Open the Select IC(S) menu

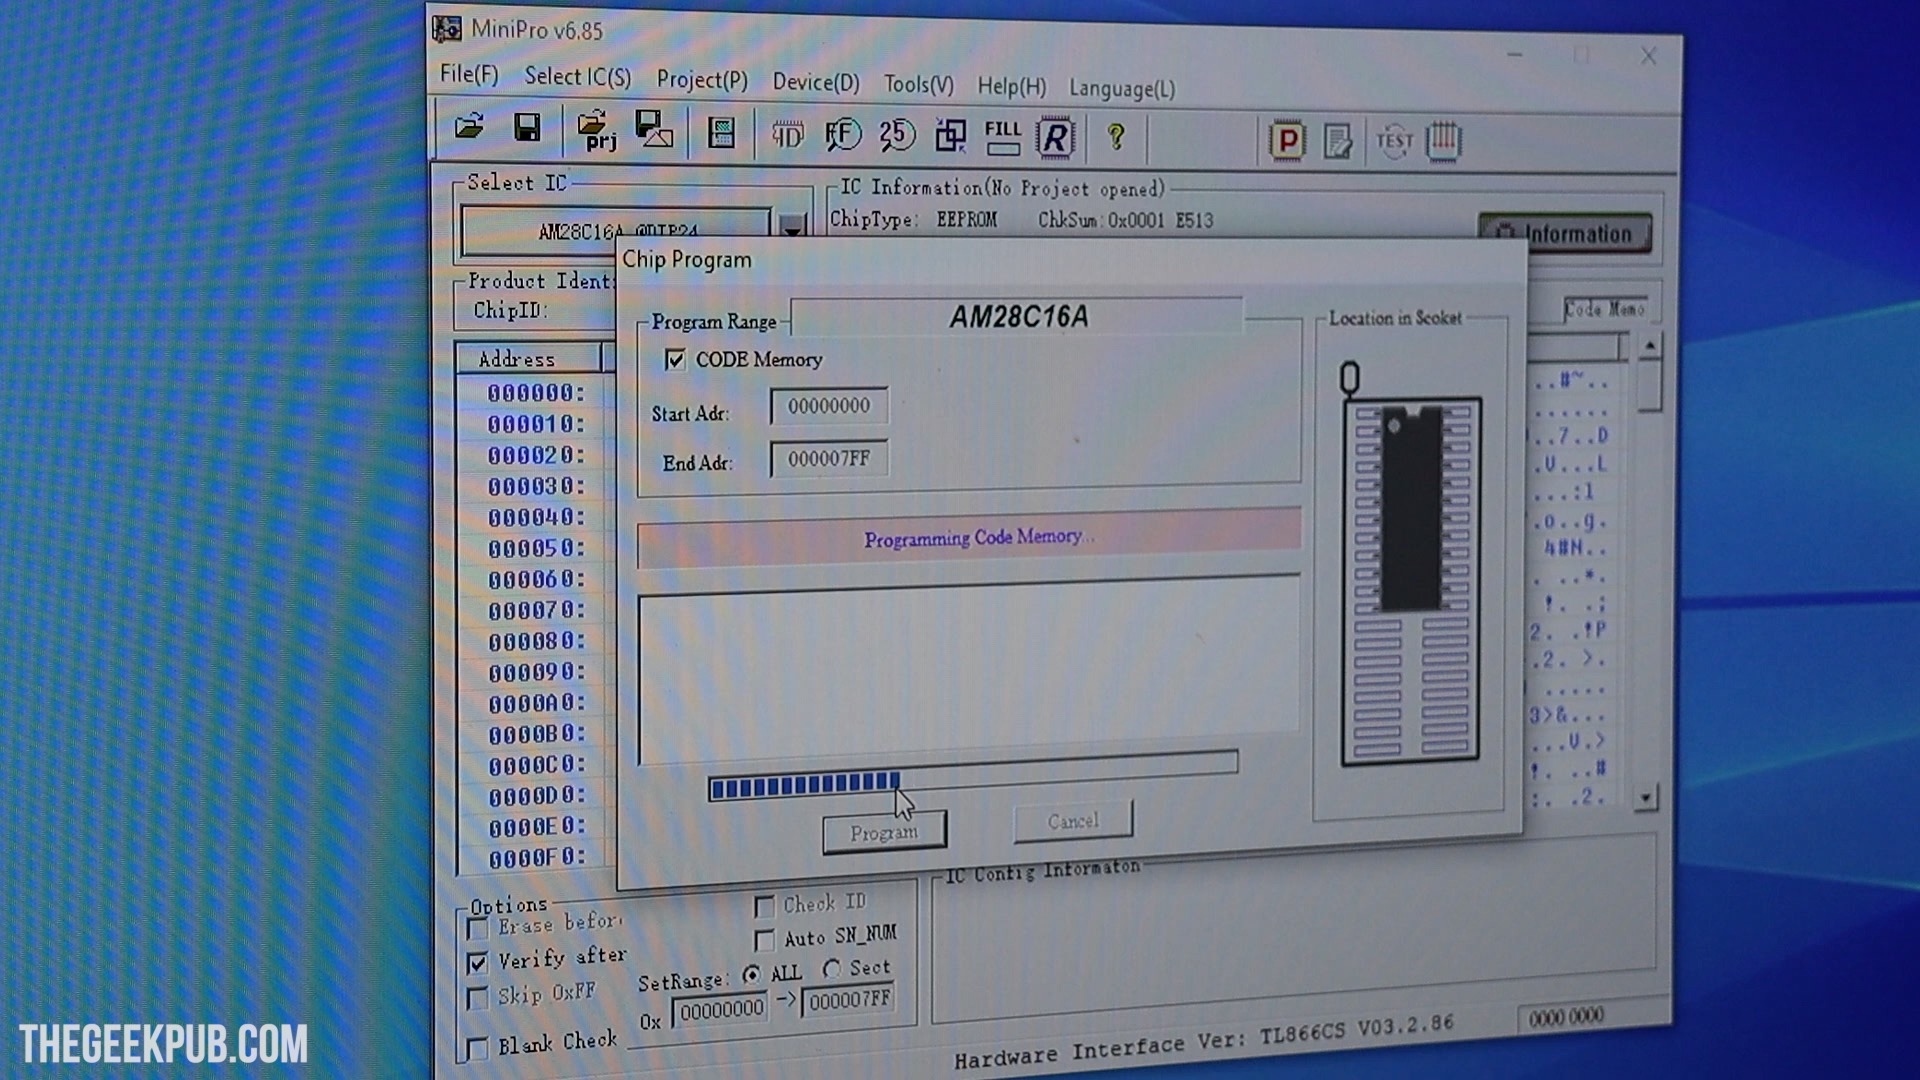578,77
